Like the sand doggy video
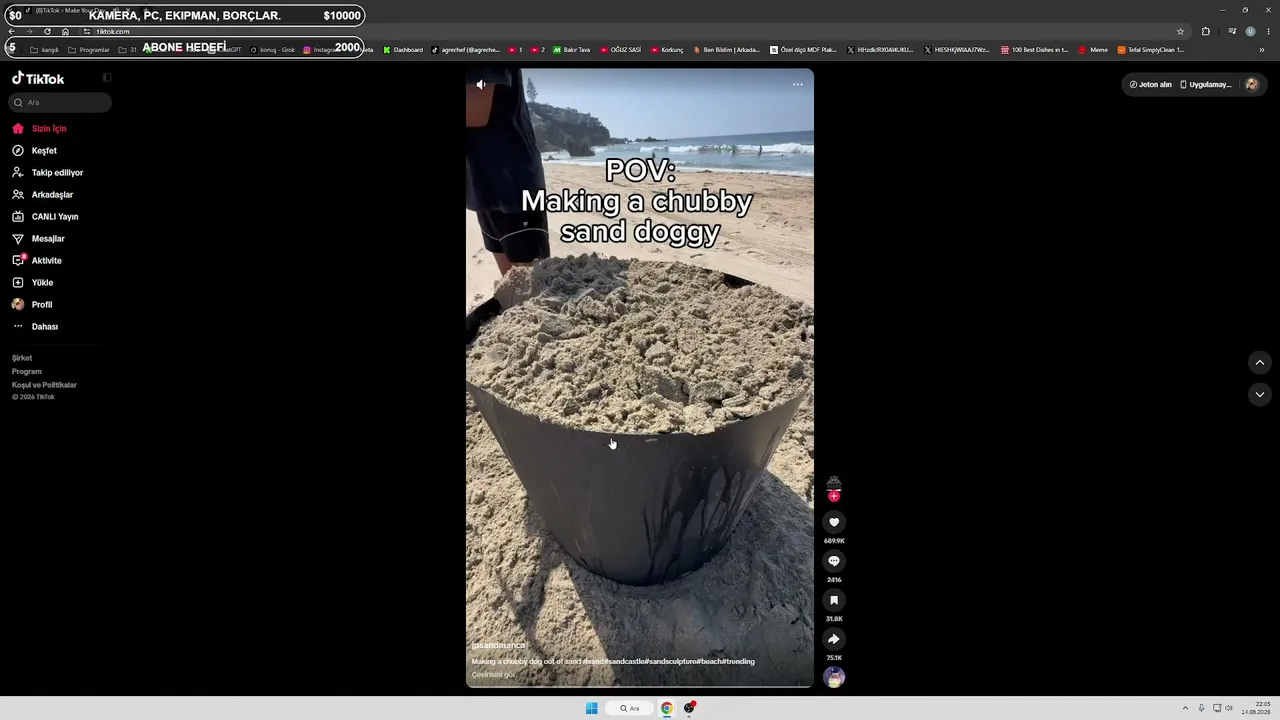The image size is (1280, 720). [834, 522]
